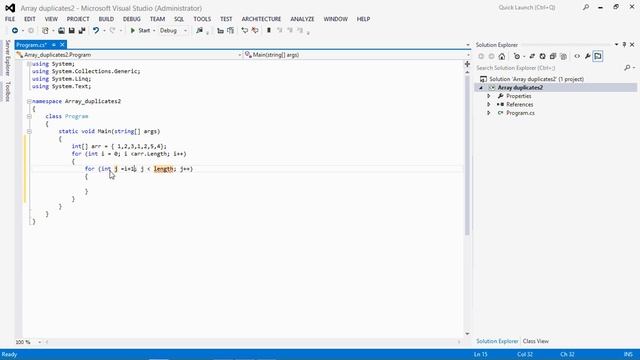Collapse the class Program code block
This screenshot has width=640, height=360.
click(x=29, y=116)
